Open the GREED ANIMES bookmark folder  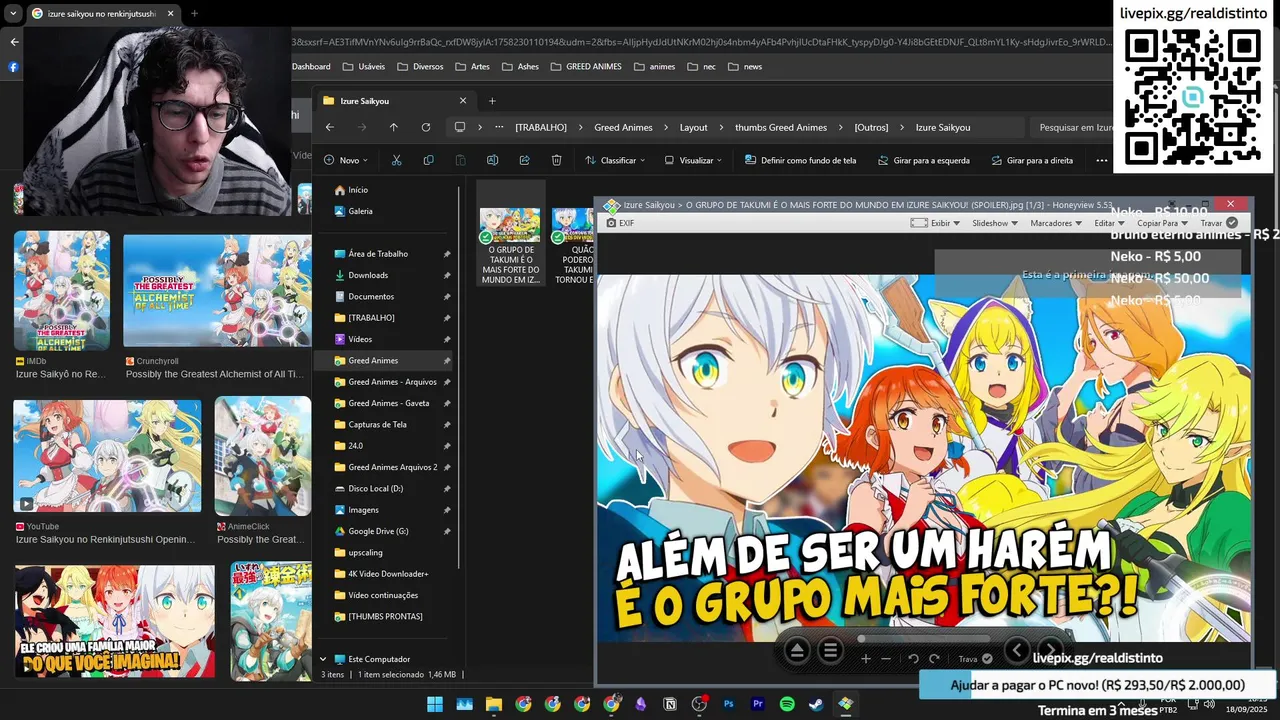pyautogui.click(x=584, y=67)
